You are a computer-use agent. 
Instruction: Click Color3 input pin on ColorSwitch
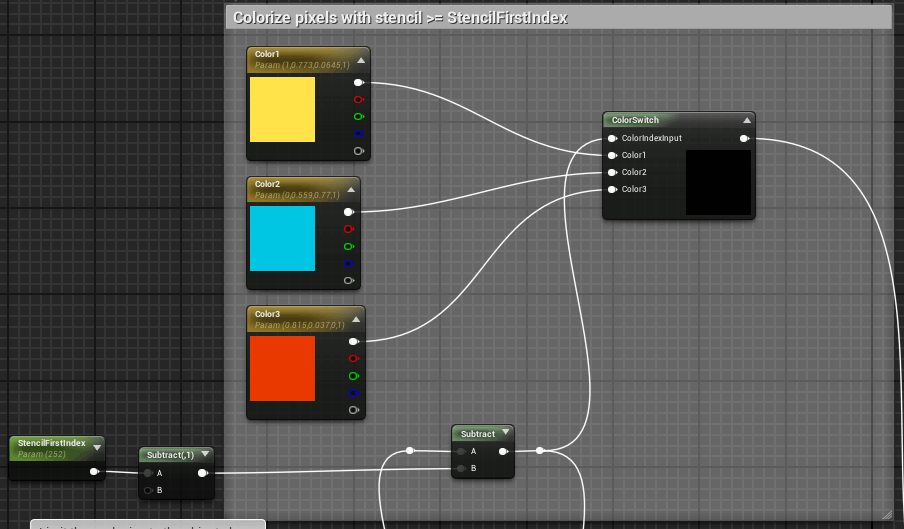612,189
